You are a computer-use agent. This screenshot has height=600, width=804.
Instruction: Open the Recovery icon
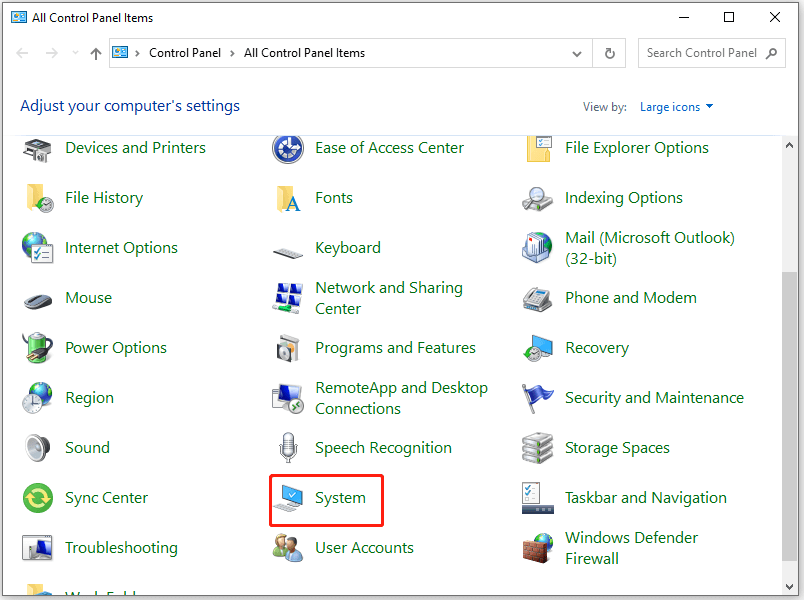(537, 348)
